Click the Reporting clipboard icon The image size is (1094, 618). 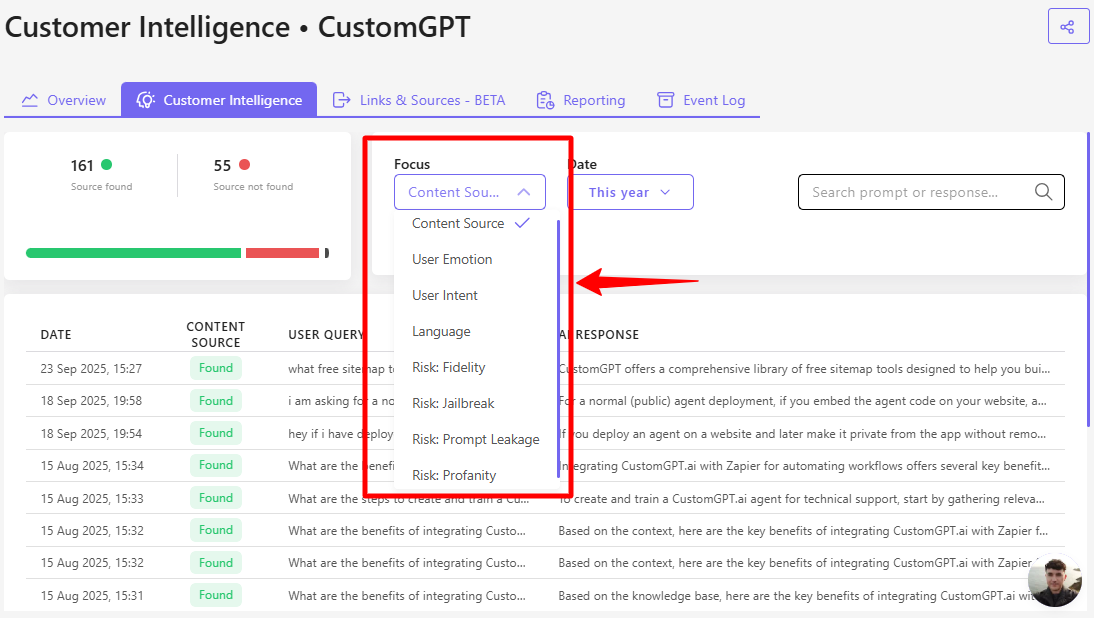[x=545, y=100]
